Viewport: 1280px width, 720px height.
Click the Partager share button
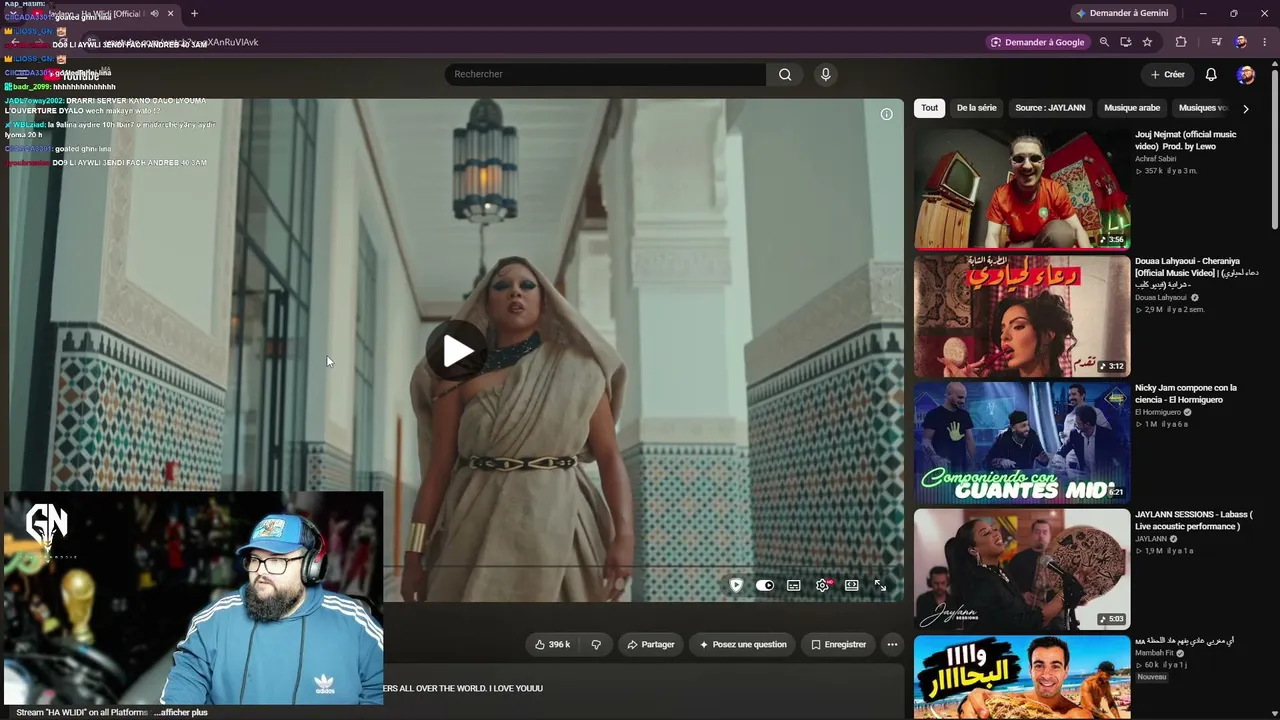[650, 645]
